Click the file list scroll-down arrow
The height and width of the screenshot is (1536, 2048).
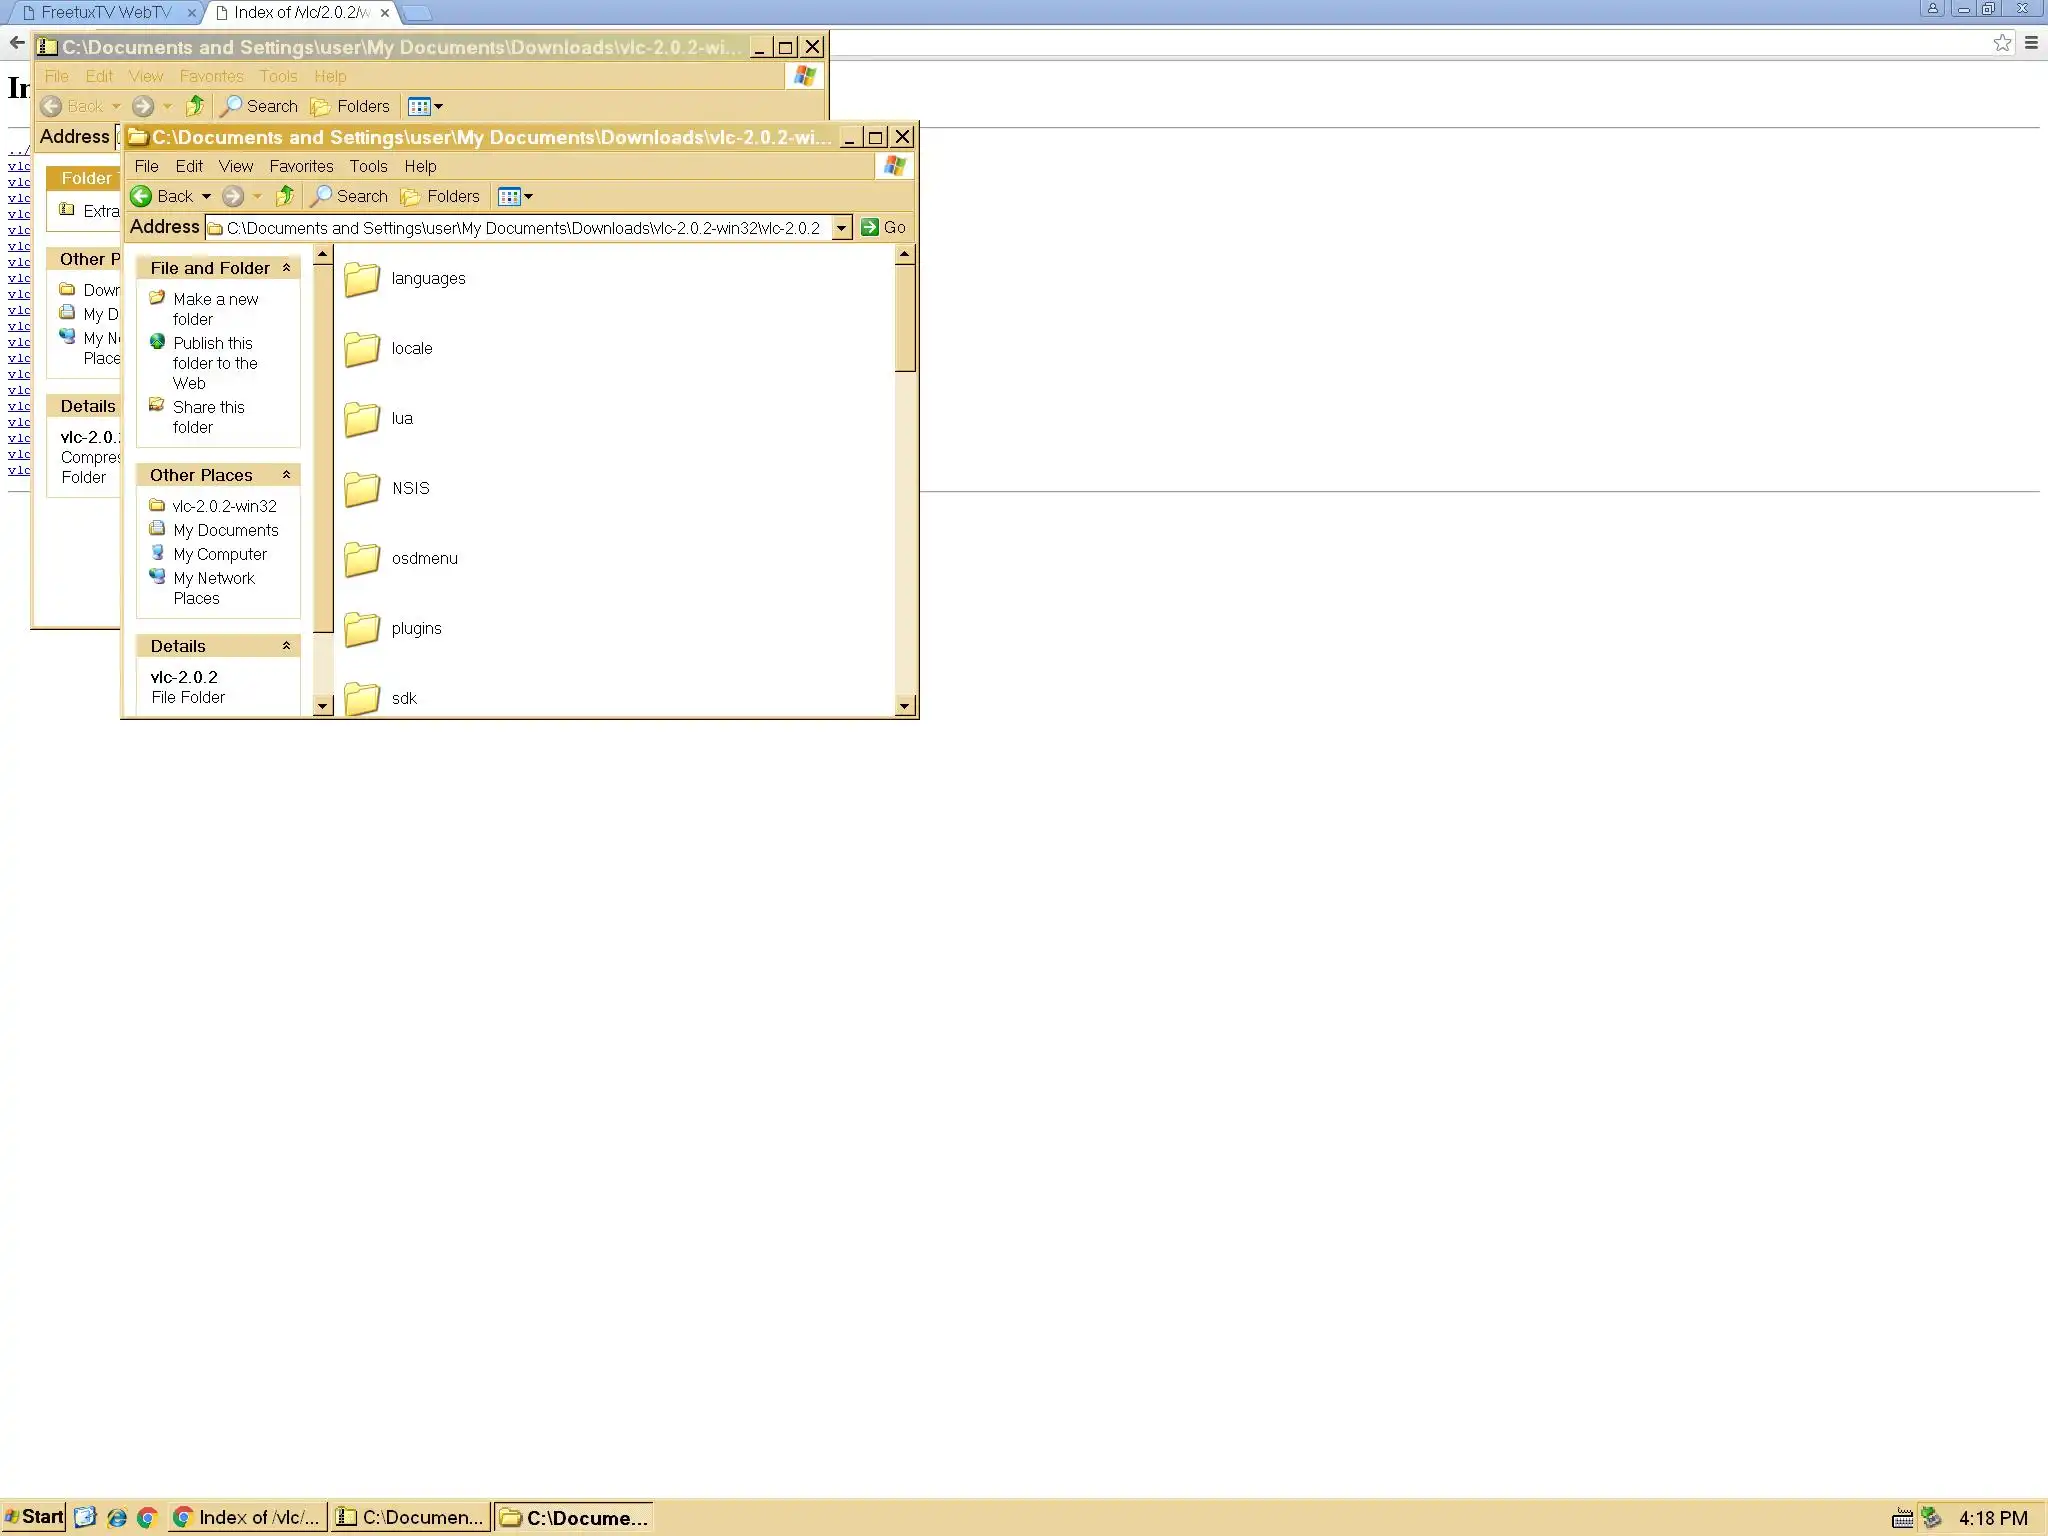point(904,706)
